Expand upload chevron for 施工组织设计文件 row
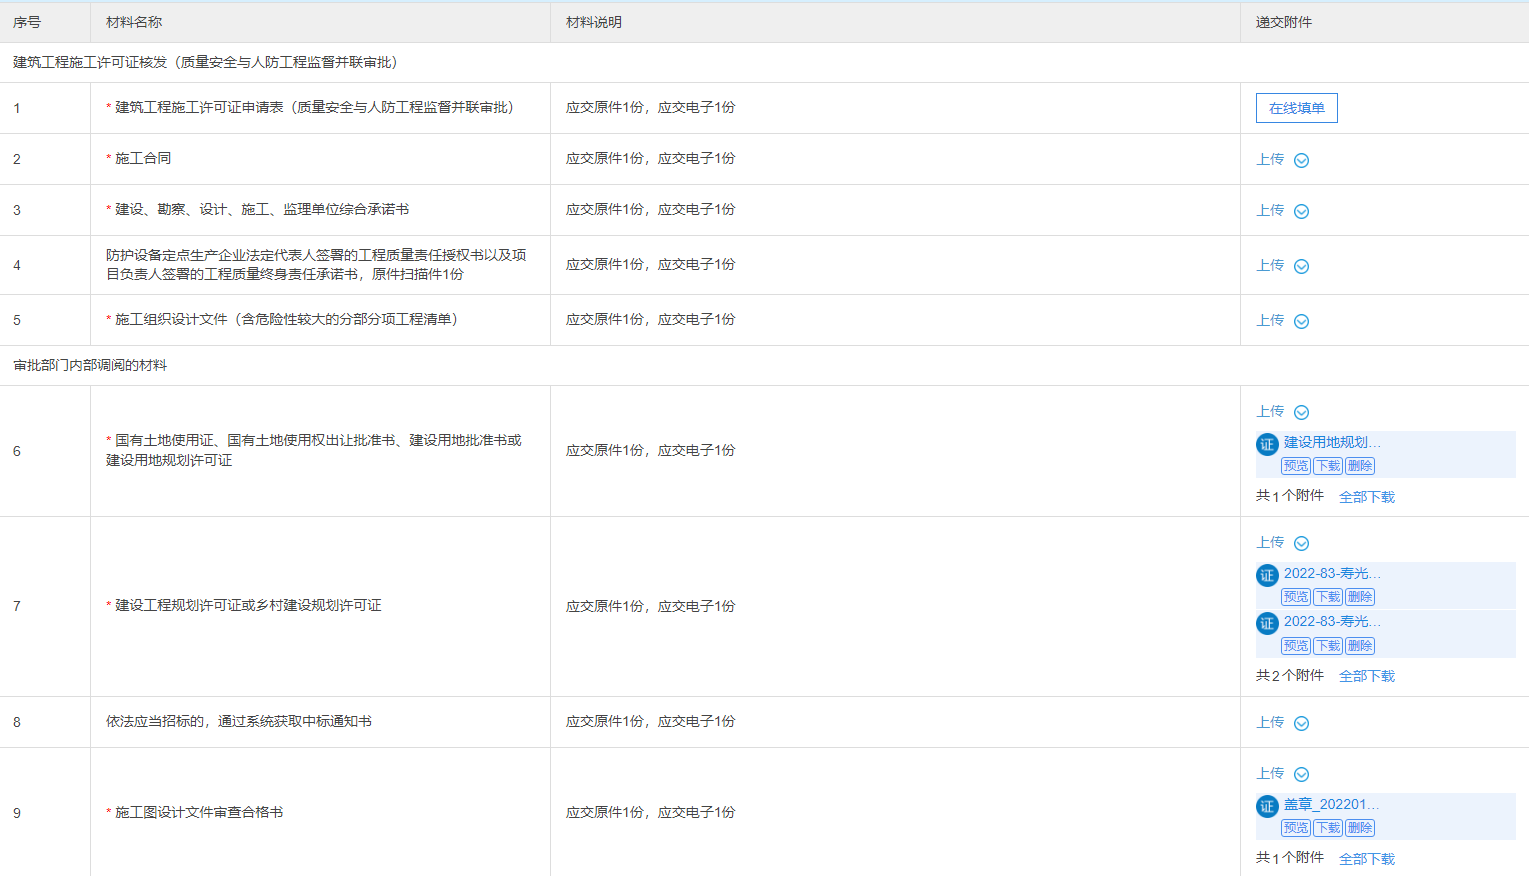Viewport: 1529px width, 876px height. pyautogui.click(x=1301, y=322)
